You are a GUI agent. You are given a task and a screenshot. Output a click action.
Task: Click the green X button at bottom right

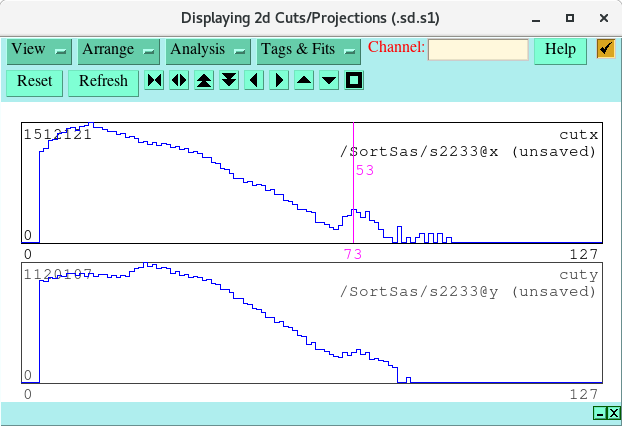coord(614,413)
